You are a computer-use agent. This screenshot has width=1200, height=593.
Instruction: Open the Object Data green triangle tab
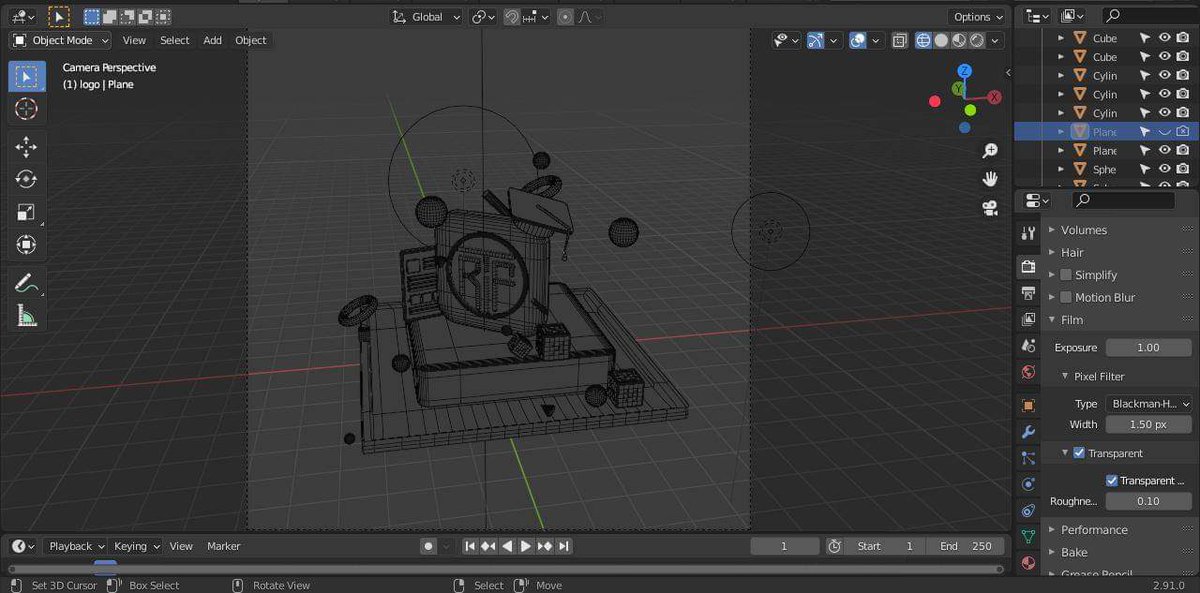point(1028,536)
